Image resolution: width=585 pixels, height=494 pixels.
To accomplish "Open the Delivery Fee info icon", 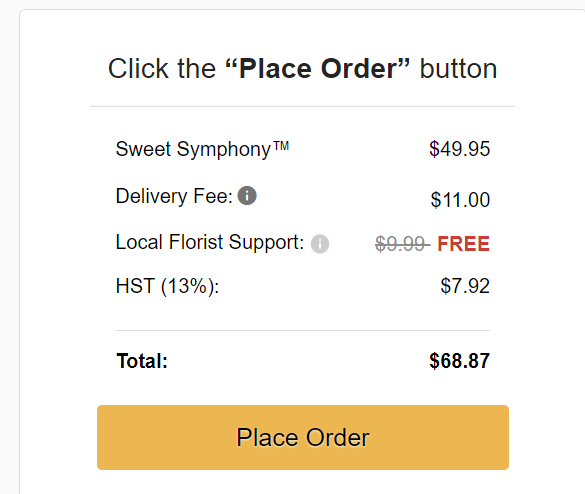I will 247,196.
